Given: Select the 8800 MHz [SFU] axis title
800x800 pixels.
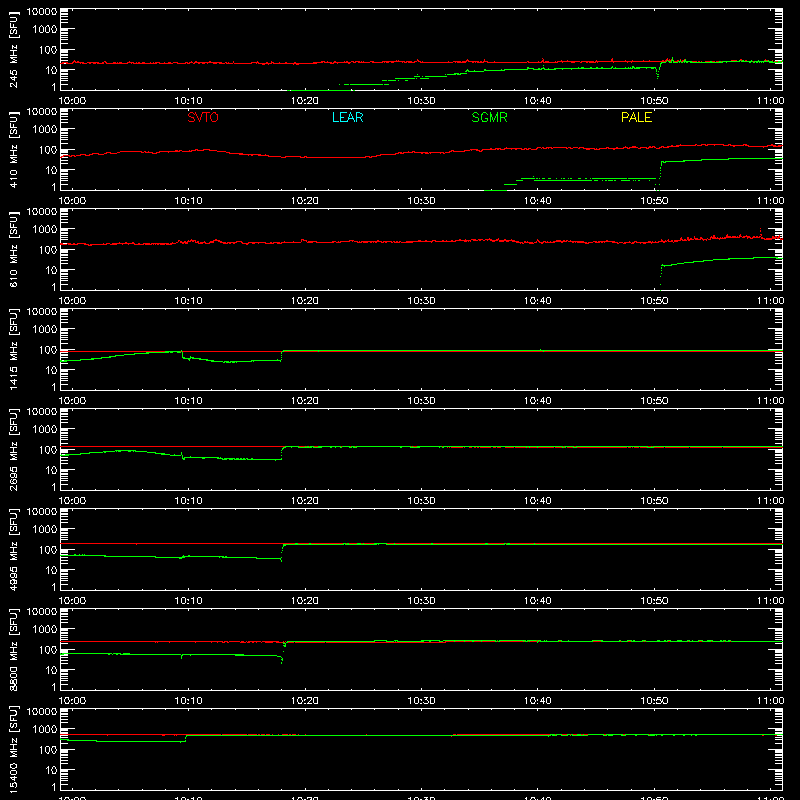Looking at the screenshot, I should (13, 649).
